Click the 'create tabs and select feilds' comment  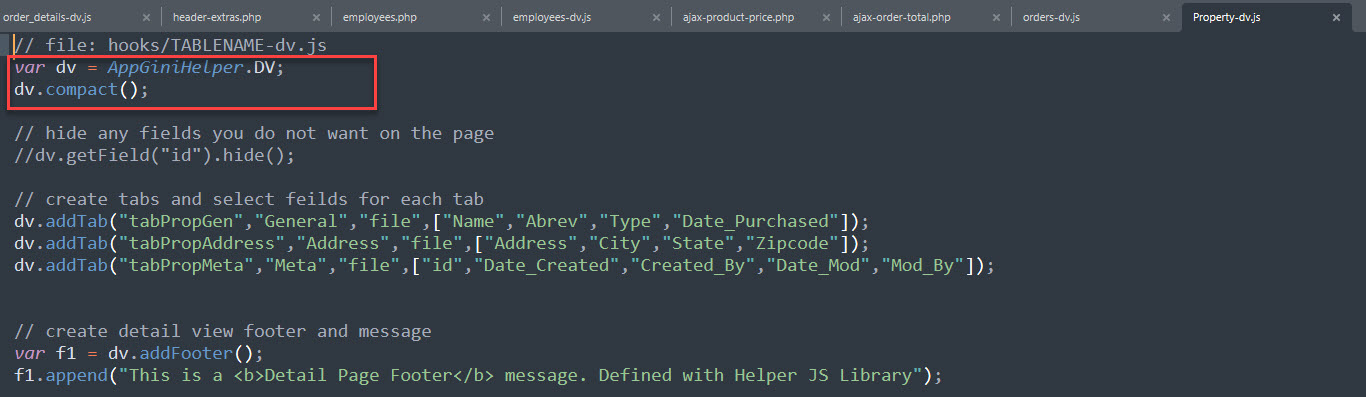point(249,199)
